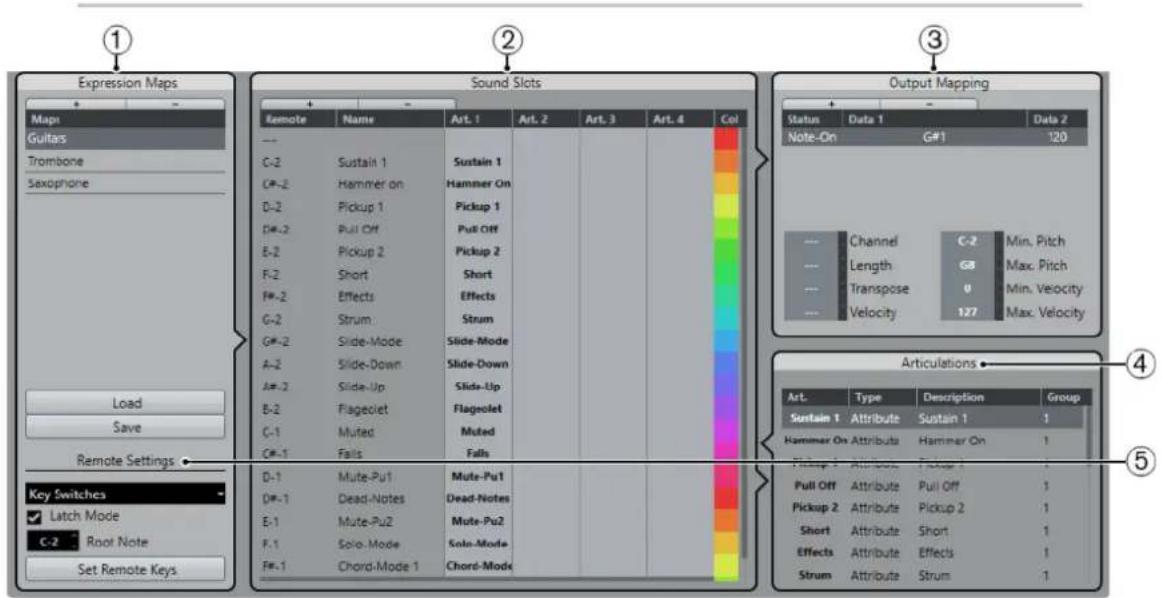Adjust the Root Note C-2 stepper

tap(52, 542)
